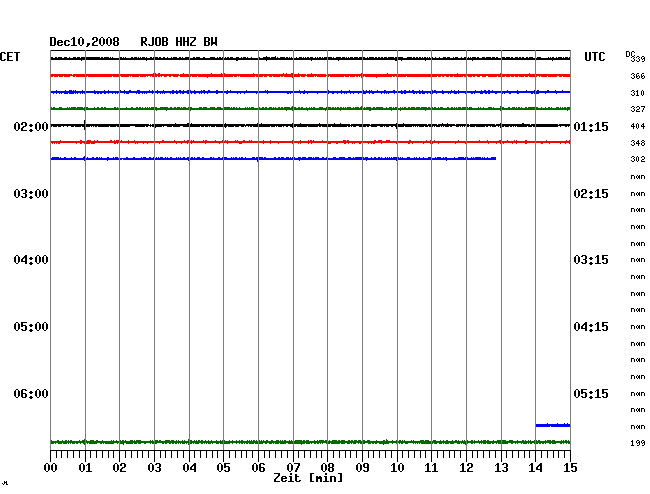Click the "14" minute tick label
Viewport: 650px width, 494px height.
coord(536,468)
